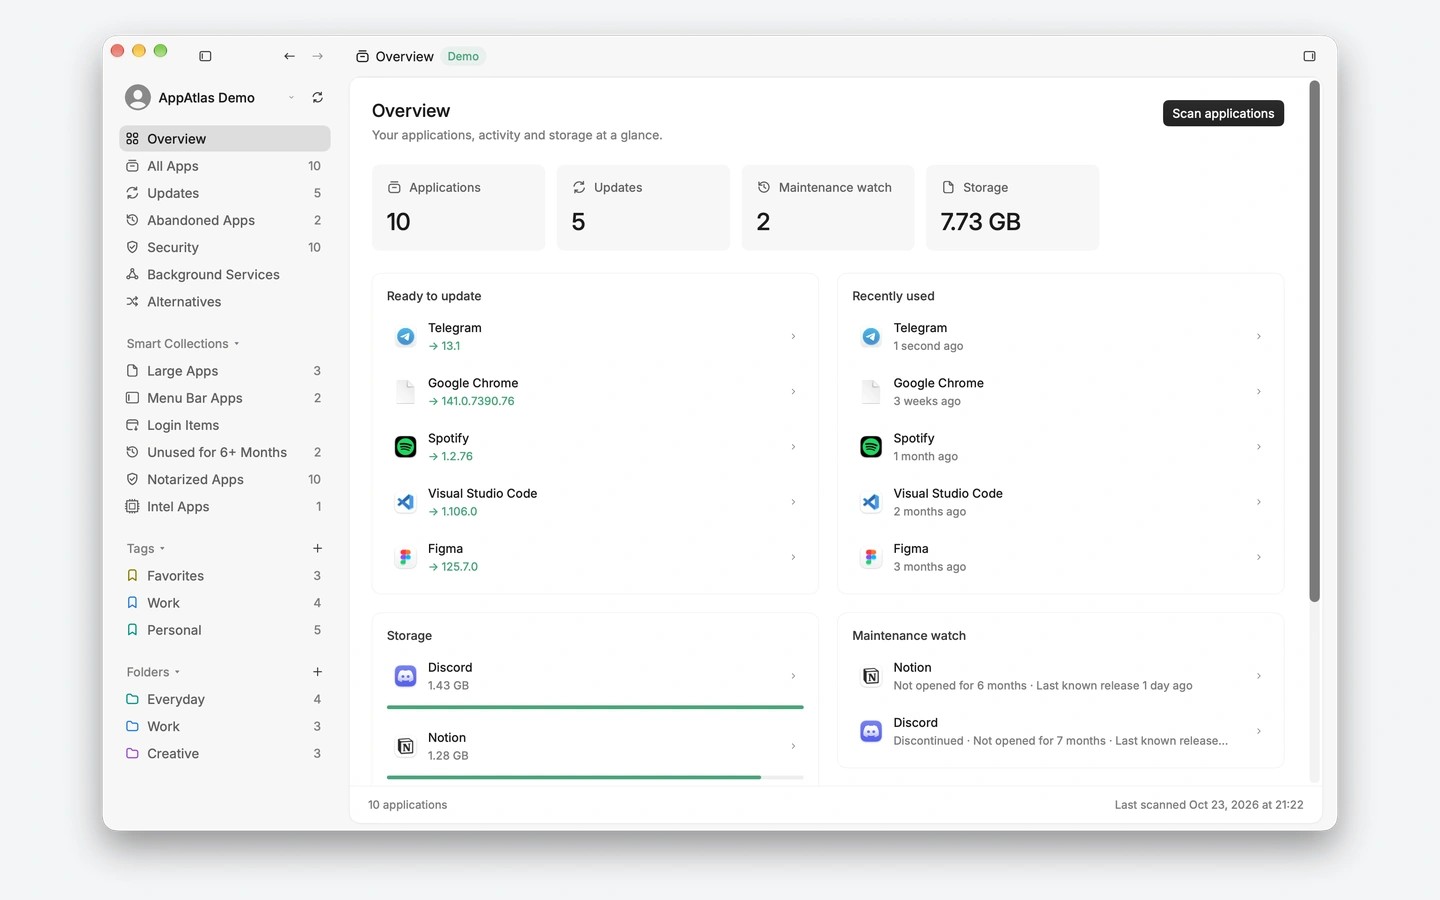The height and width of the screenshot is (900, 1440).
Task: Open the AppAtlas Demo account dropdown
Action: click(x=291, y=98)
